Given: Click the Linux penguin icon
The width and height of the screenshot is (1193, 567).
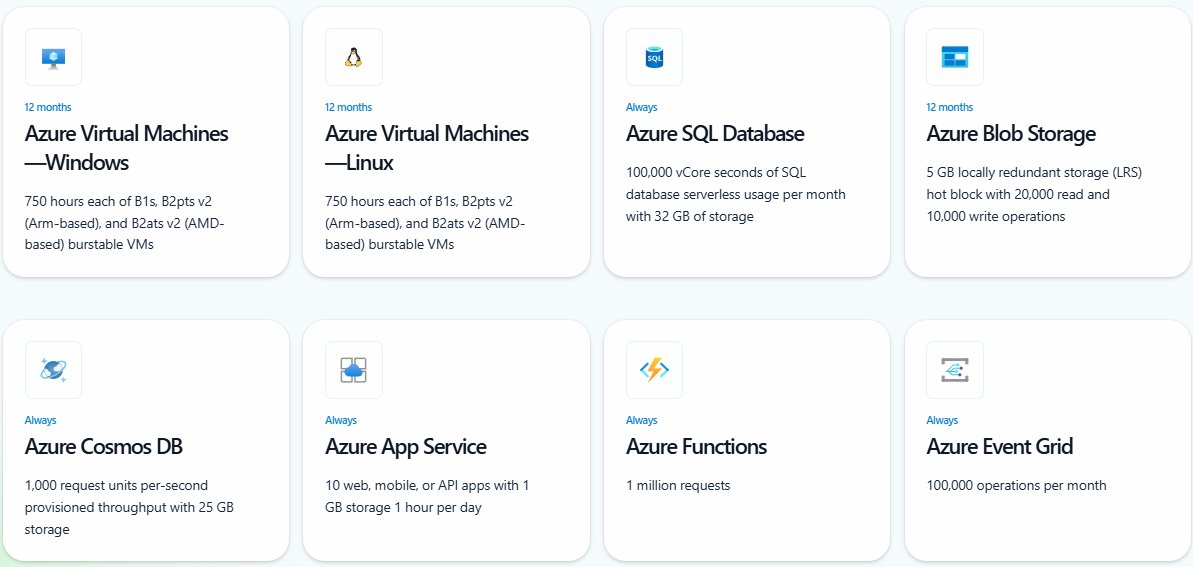Looking at the screenshot, I should (354, 57).
